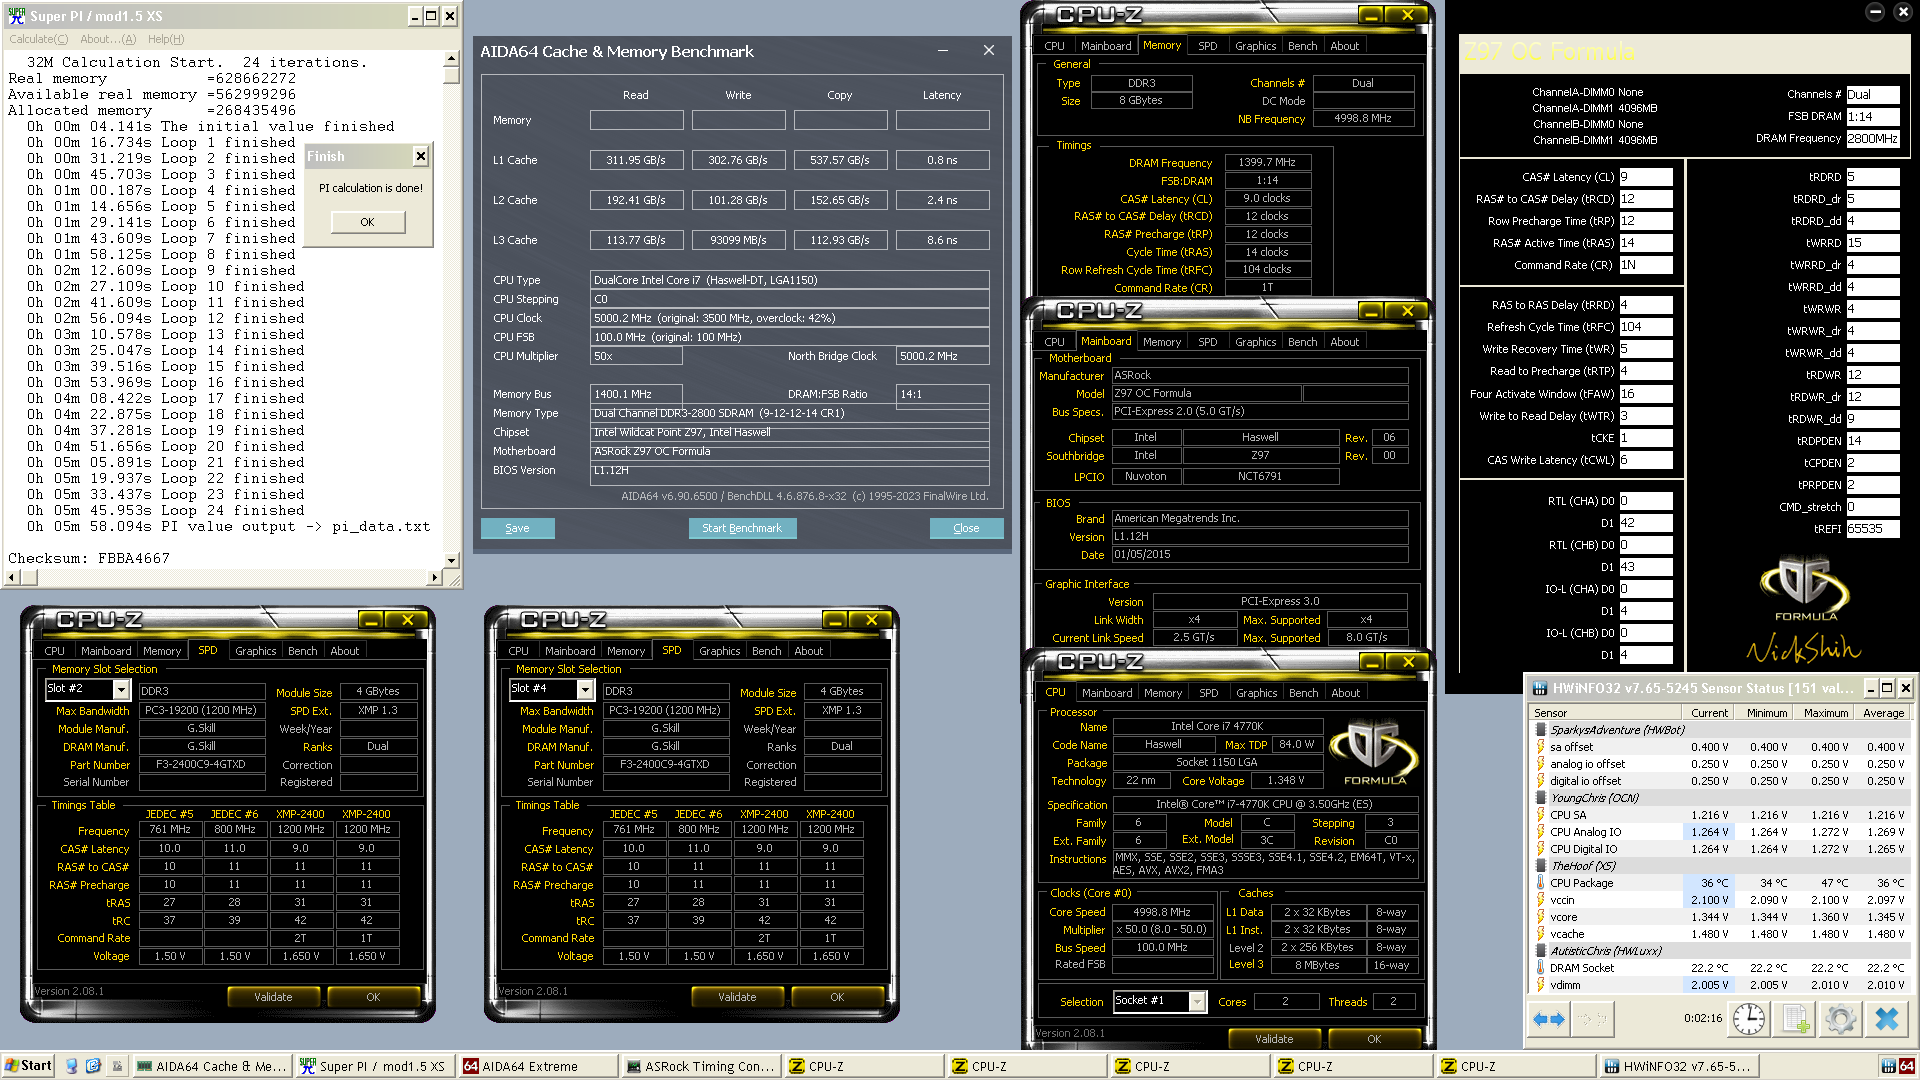Click YoungChris (OCN) sensor group chip icon

[x=1541, y=798]
